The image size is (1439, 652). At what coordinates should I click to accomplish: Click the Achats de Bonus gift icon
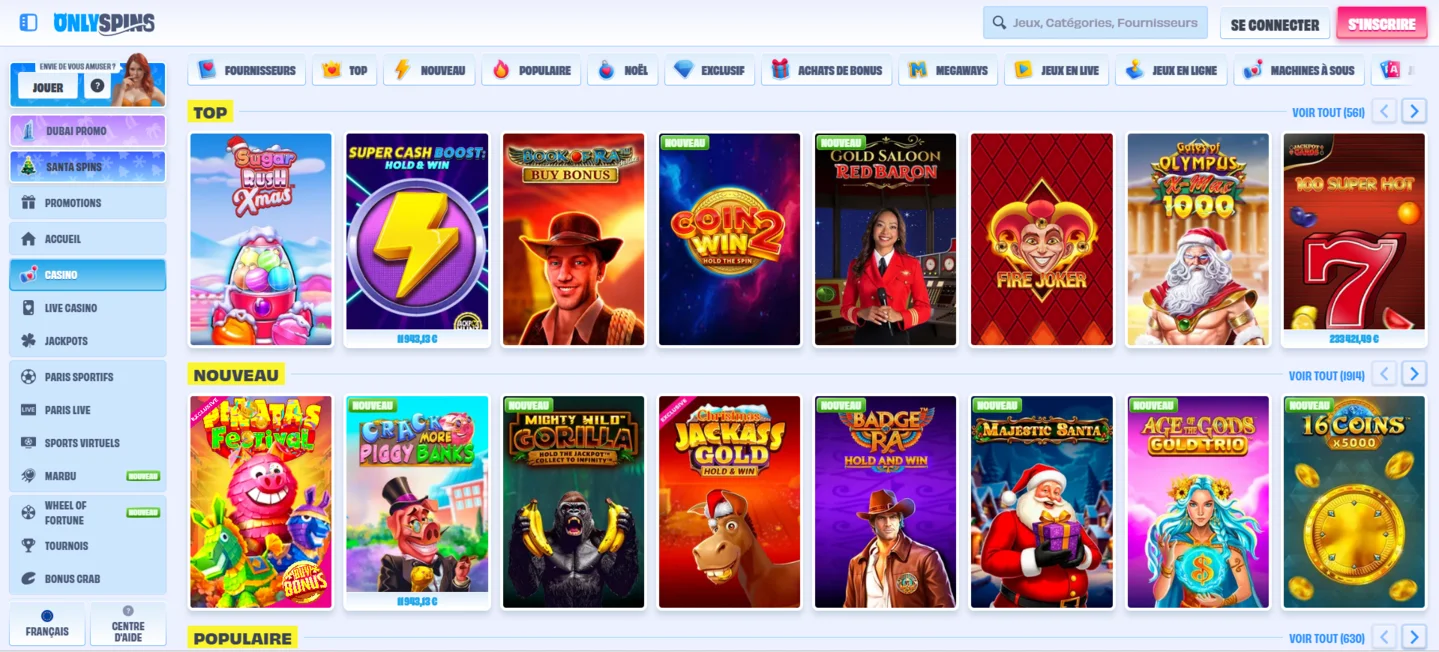click(780, 70)
